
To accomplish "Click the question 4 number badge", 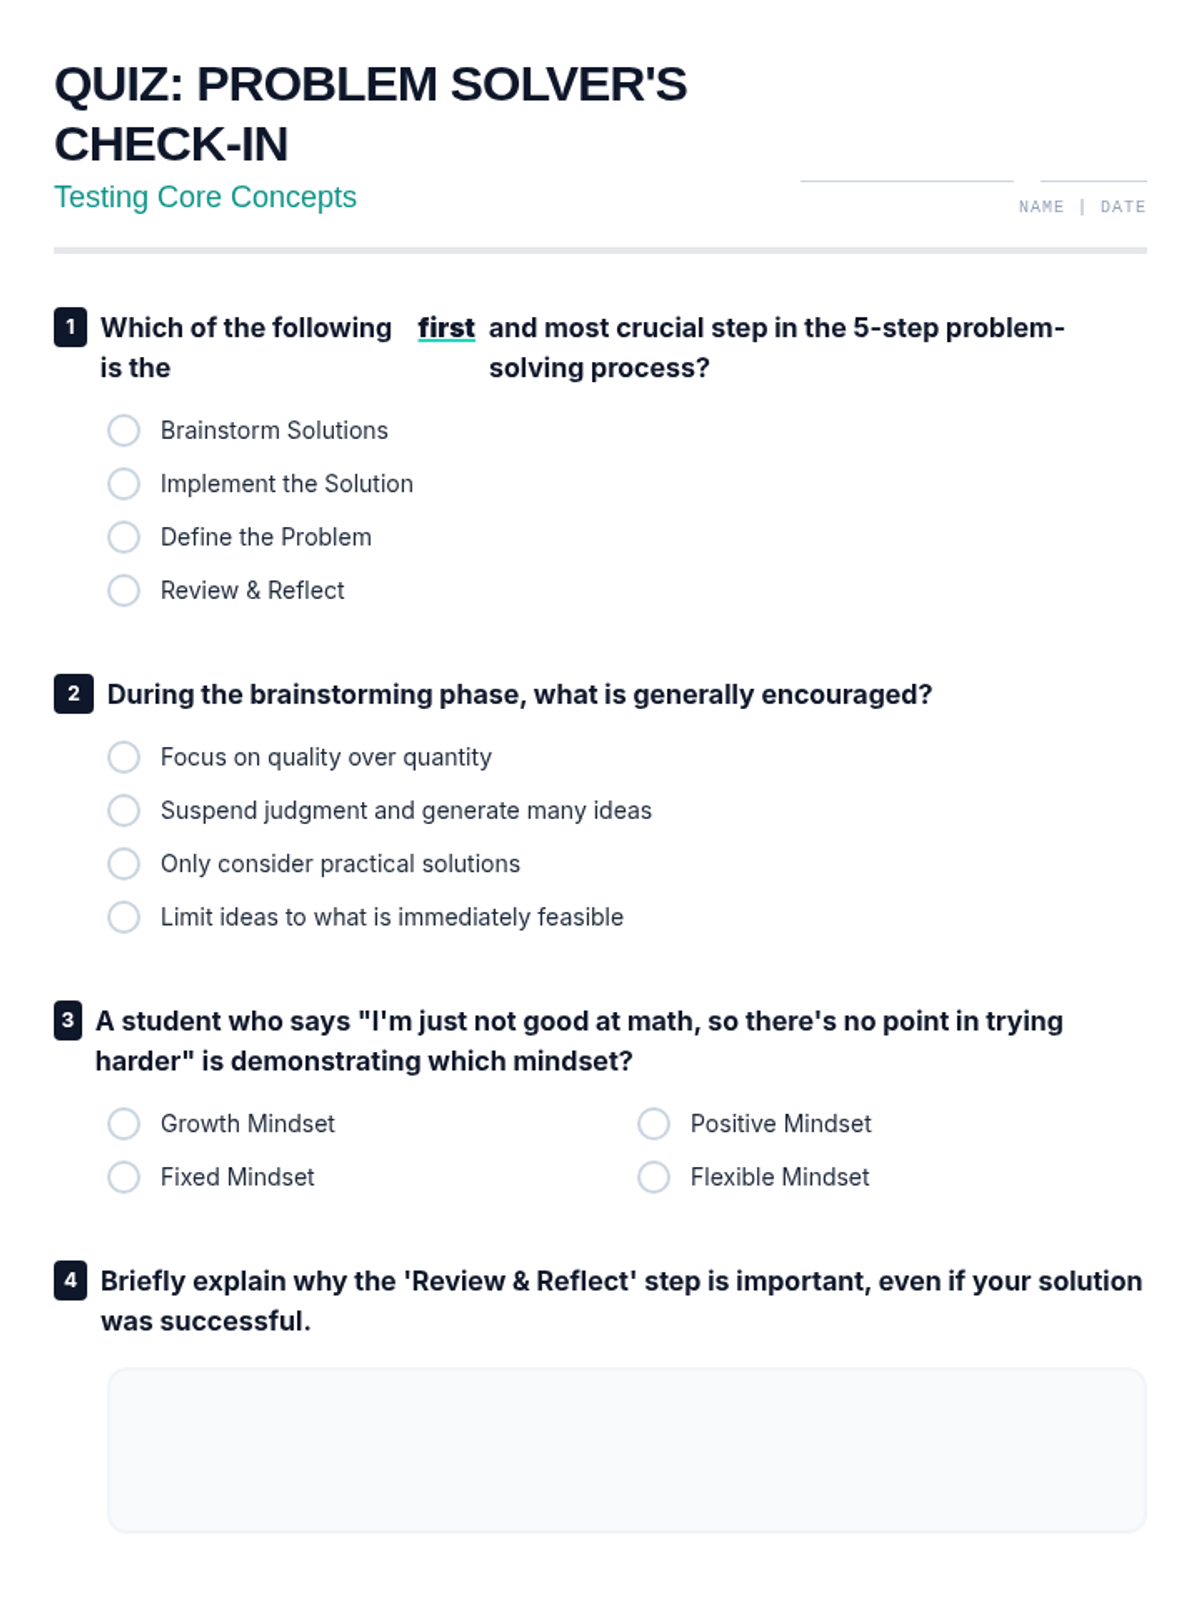I will tap(70, 1281).
